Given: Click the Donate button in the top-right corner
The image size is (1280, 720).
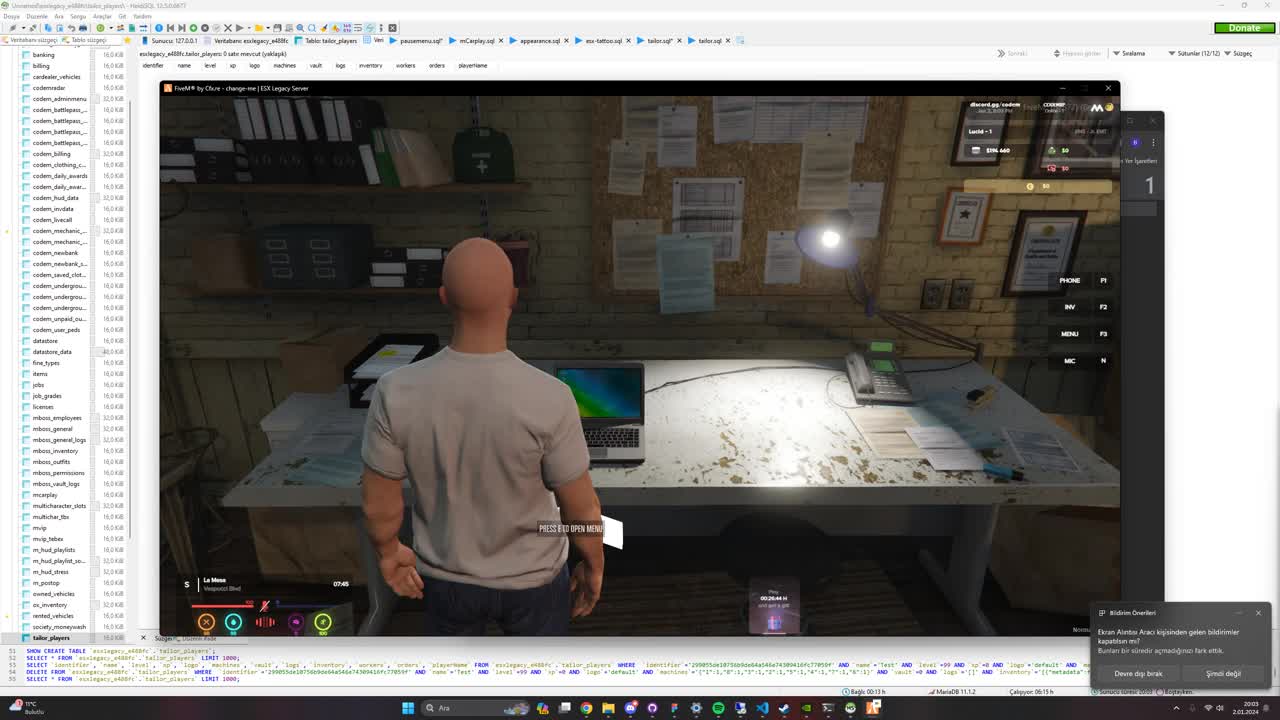Looking at the screenshot, I should pos(1243,27).
